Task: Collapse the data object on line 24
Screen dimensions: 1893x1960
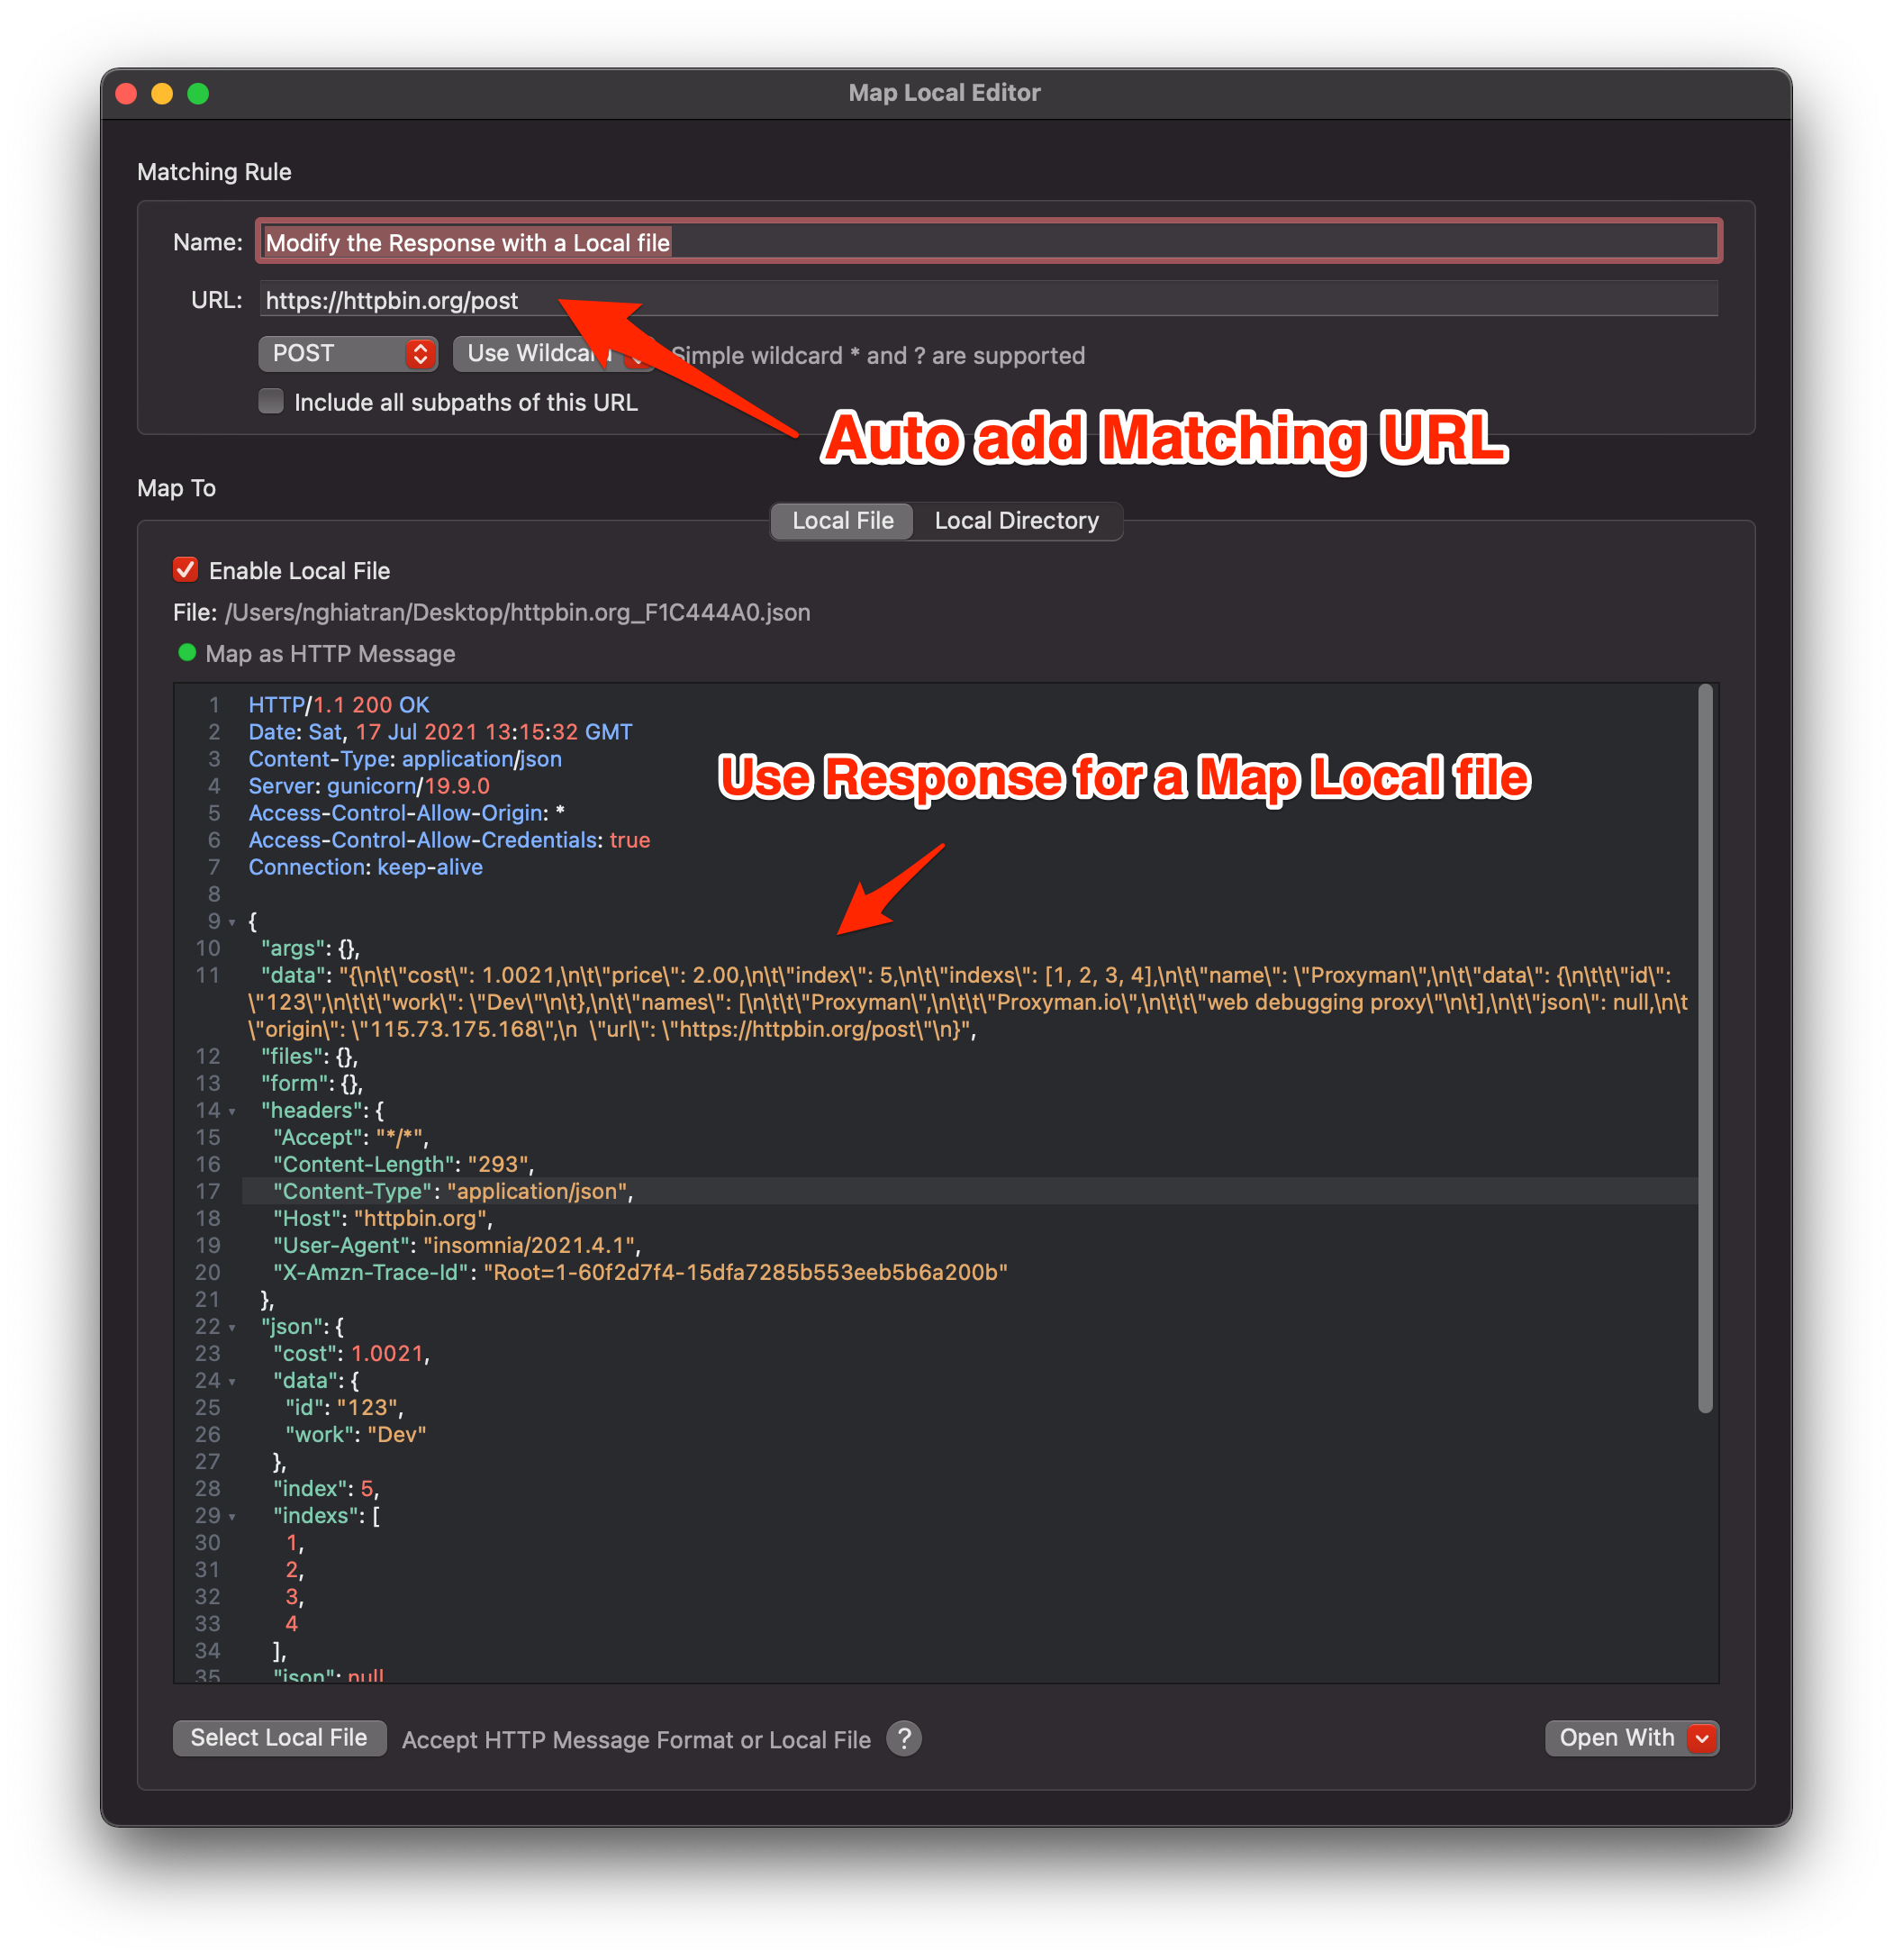Action: coord(232,1381)
